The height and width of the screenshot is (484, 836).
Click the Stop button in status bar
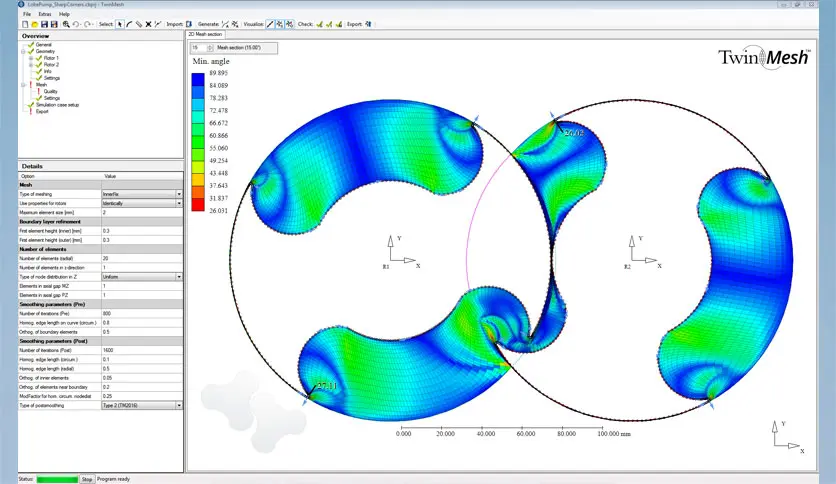coord(87,479)
